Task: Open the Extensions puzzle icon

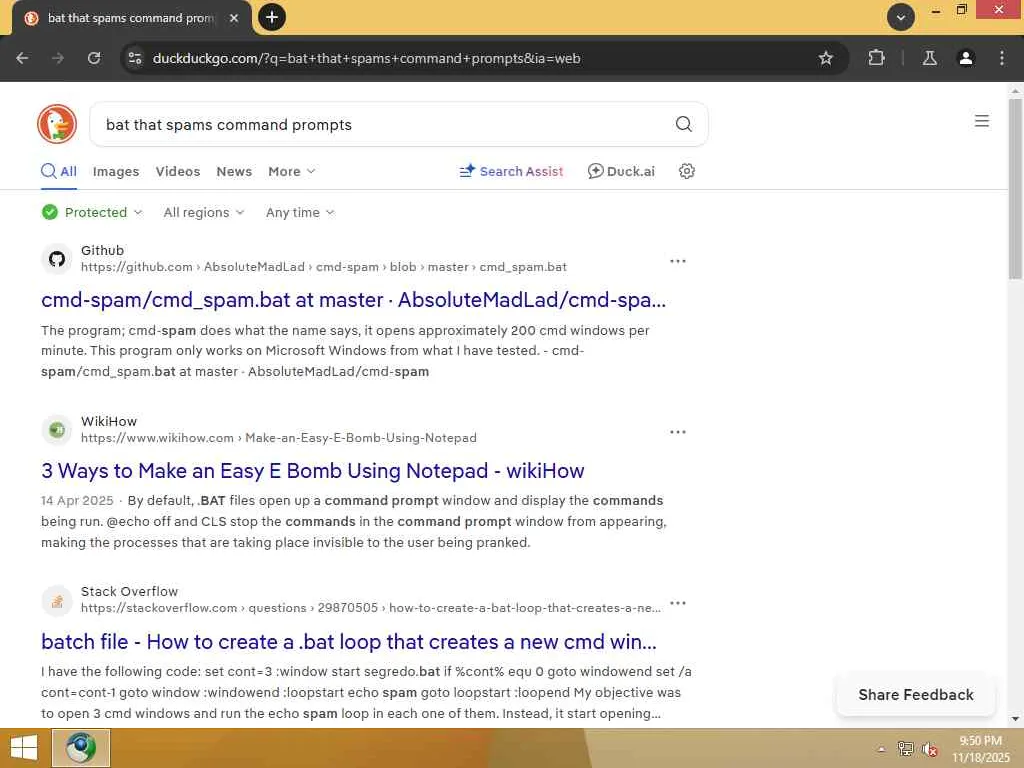Action: point(876,58)
